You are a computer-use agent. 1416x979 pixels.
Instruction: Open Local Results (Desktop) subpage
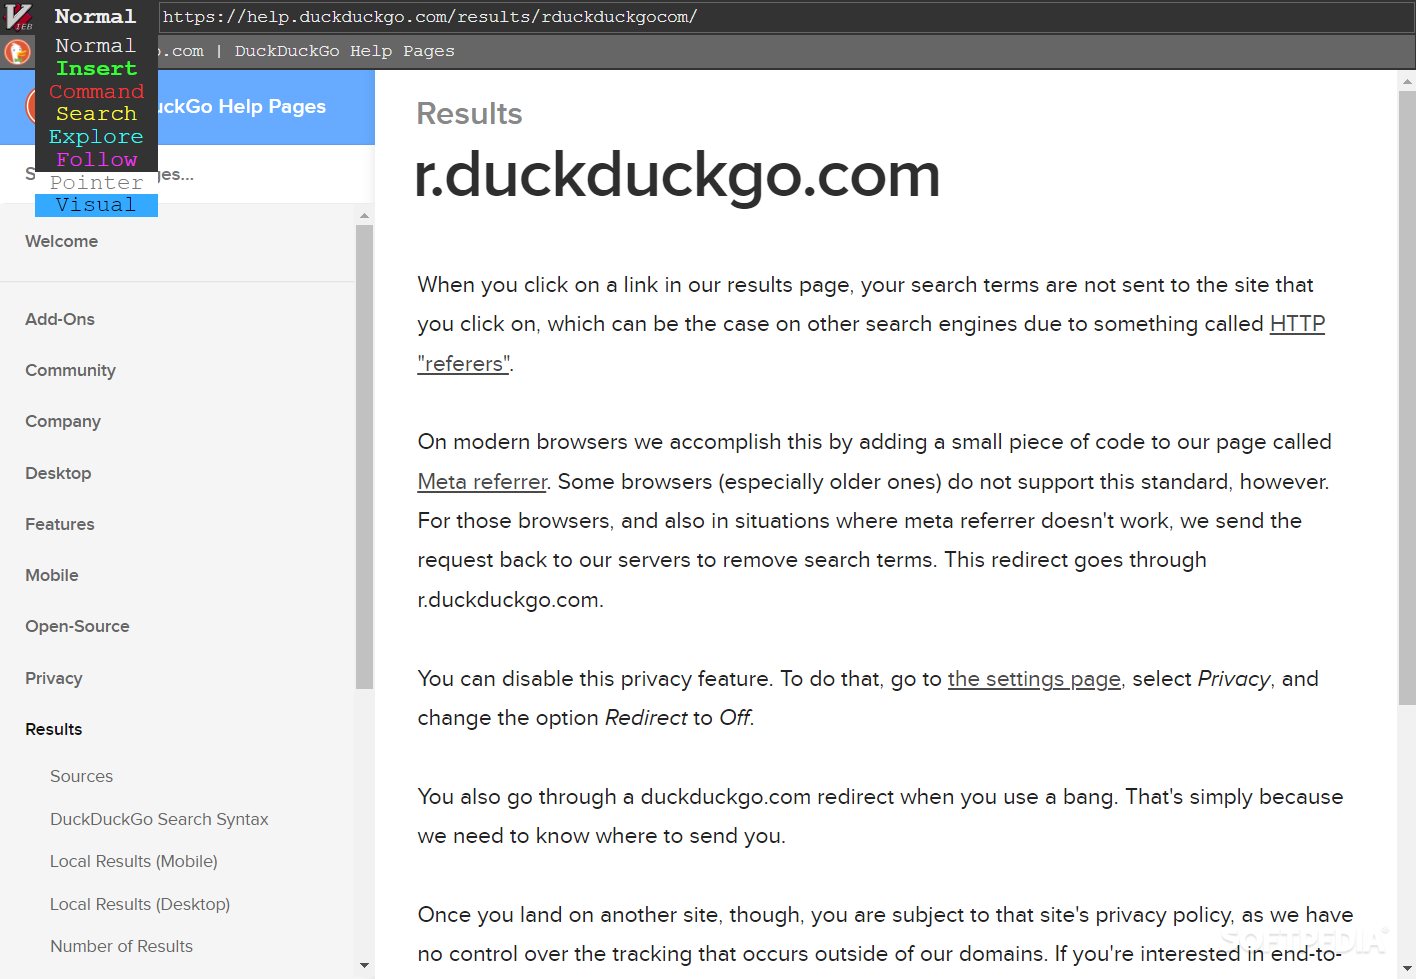(x=140, y=904)
